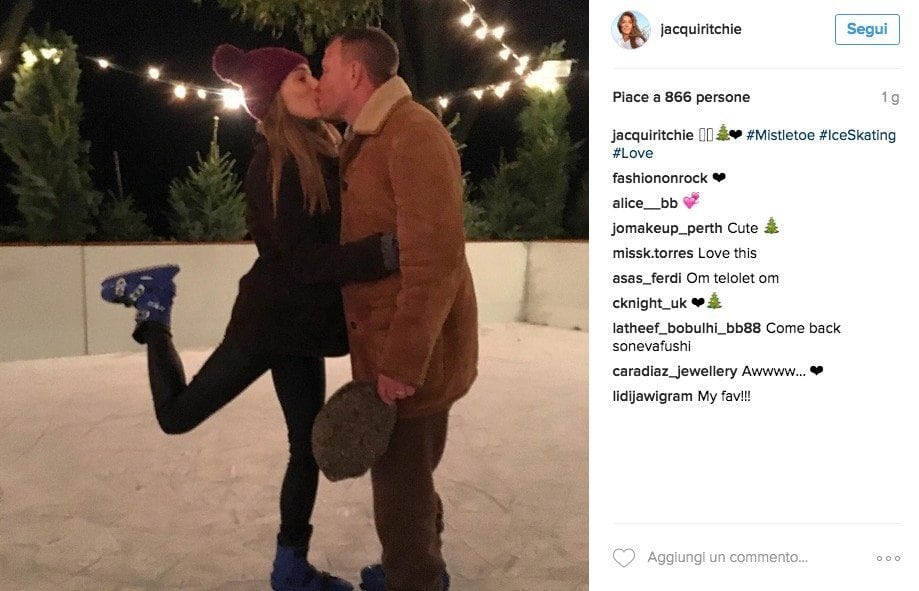Open asas_ferdi's profile from the comments
Viewport: 919px width, 591px height.
click(x=647, y=278)
